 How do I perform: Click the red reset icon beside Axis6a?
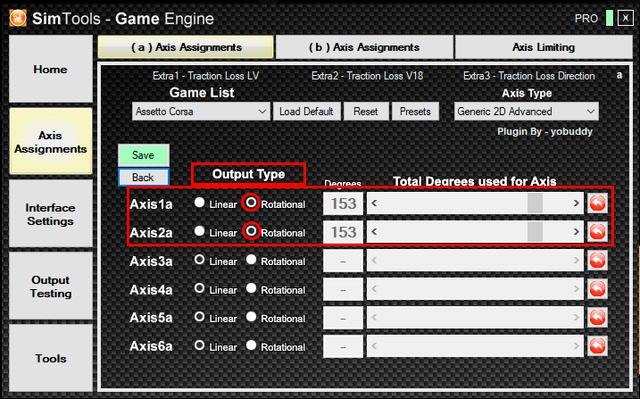598,346
